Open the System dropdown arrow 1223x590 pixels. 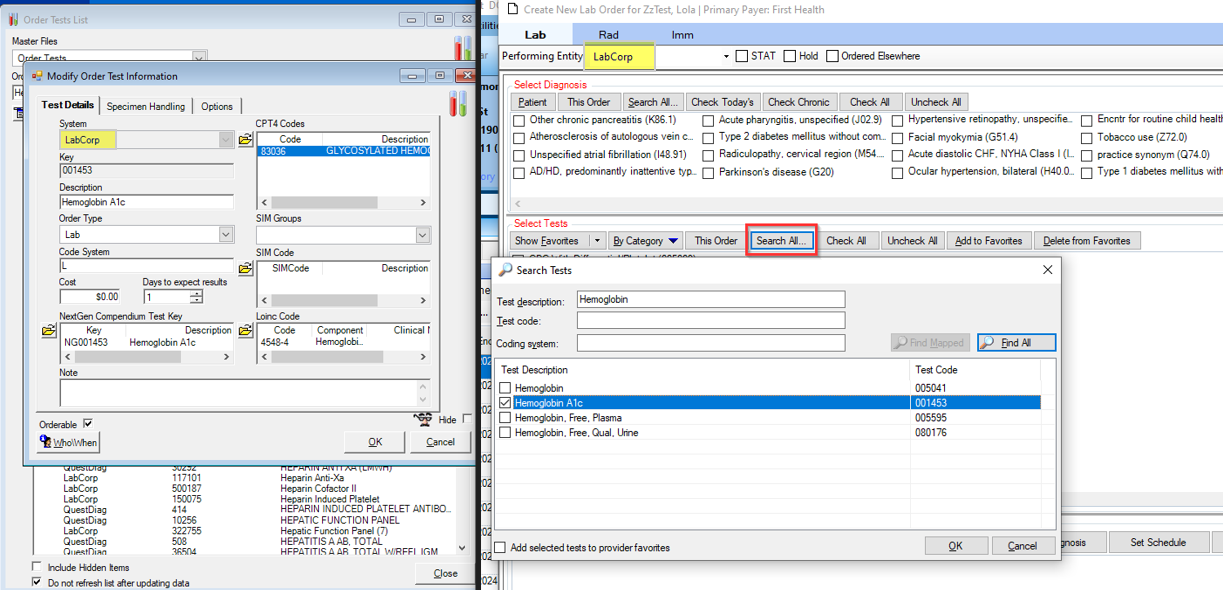226,140
